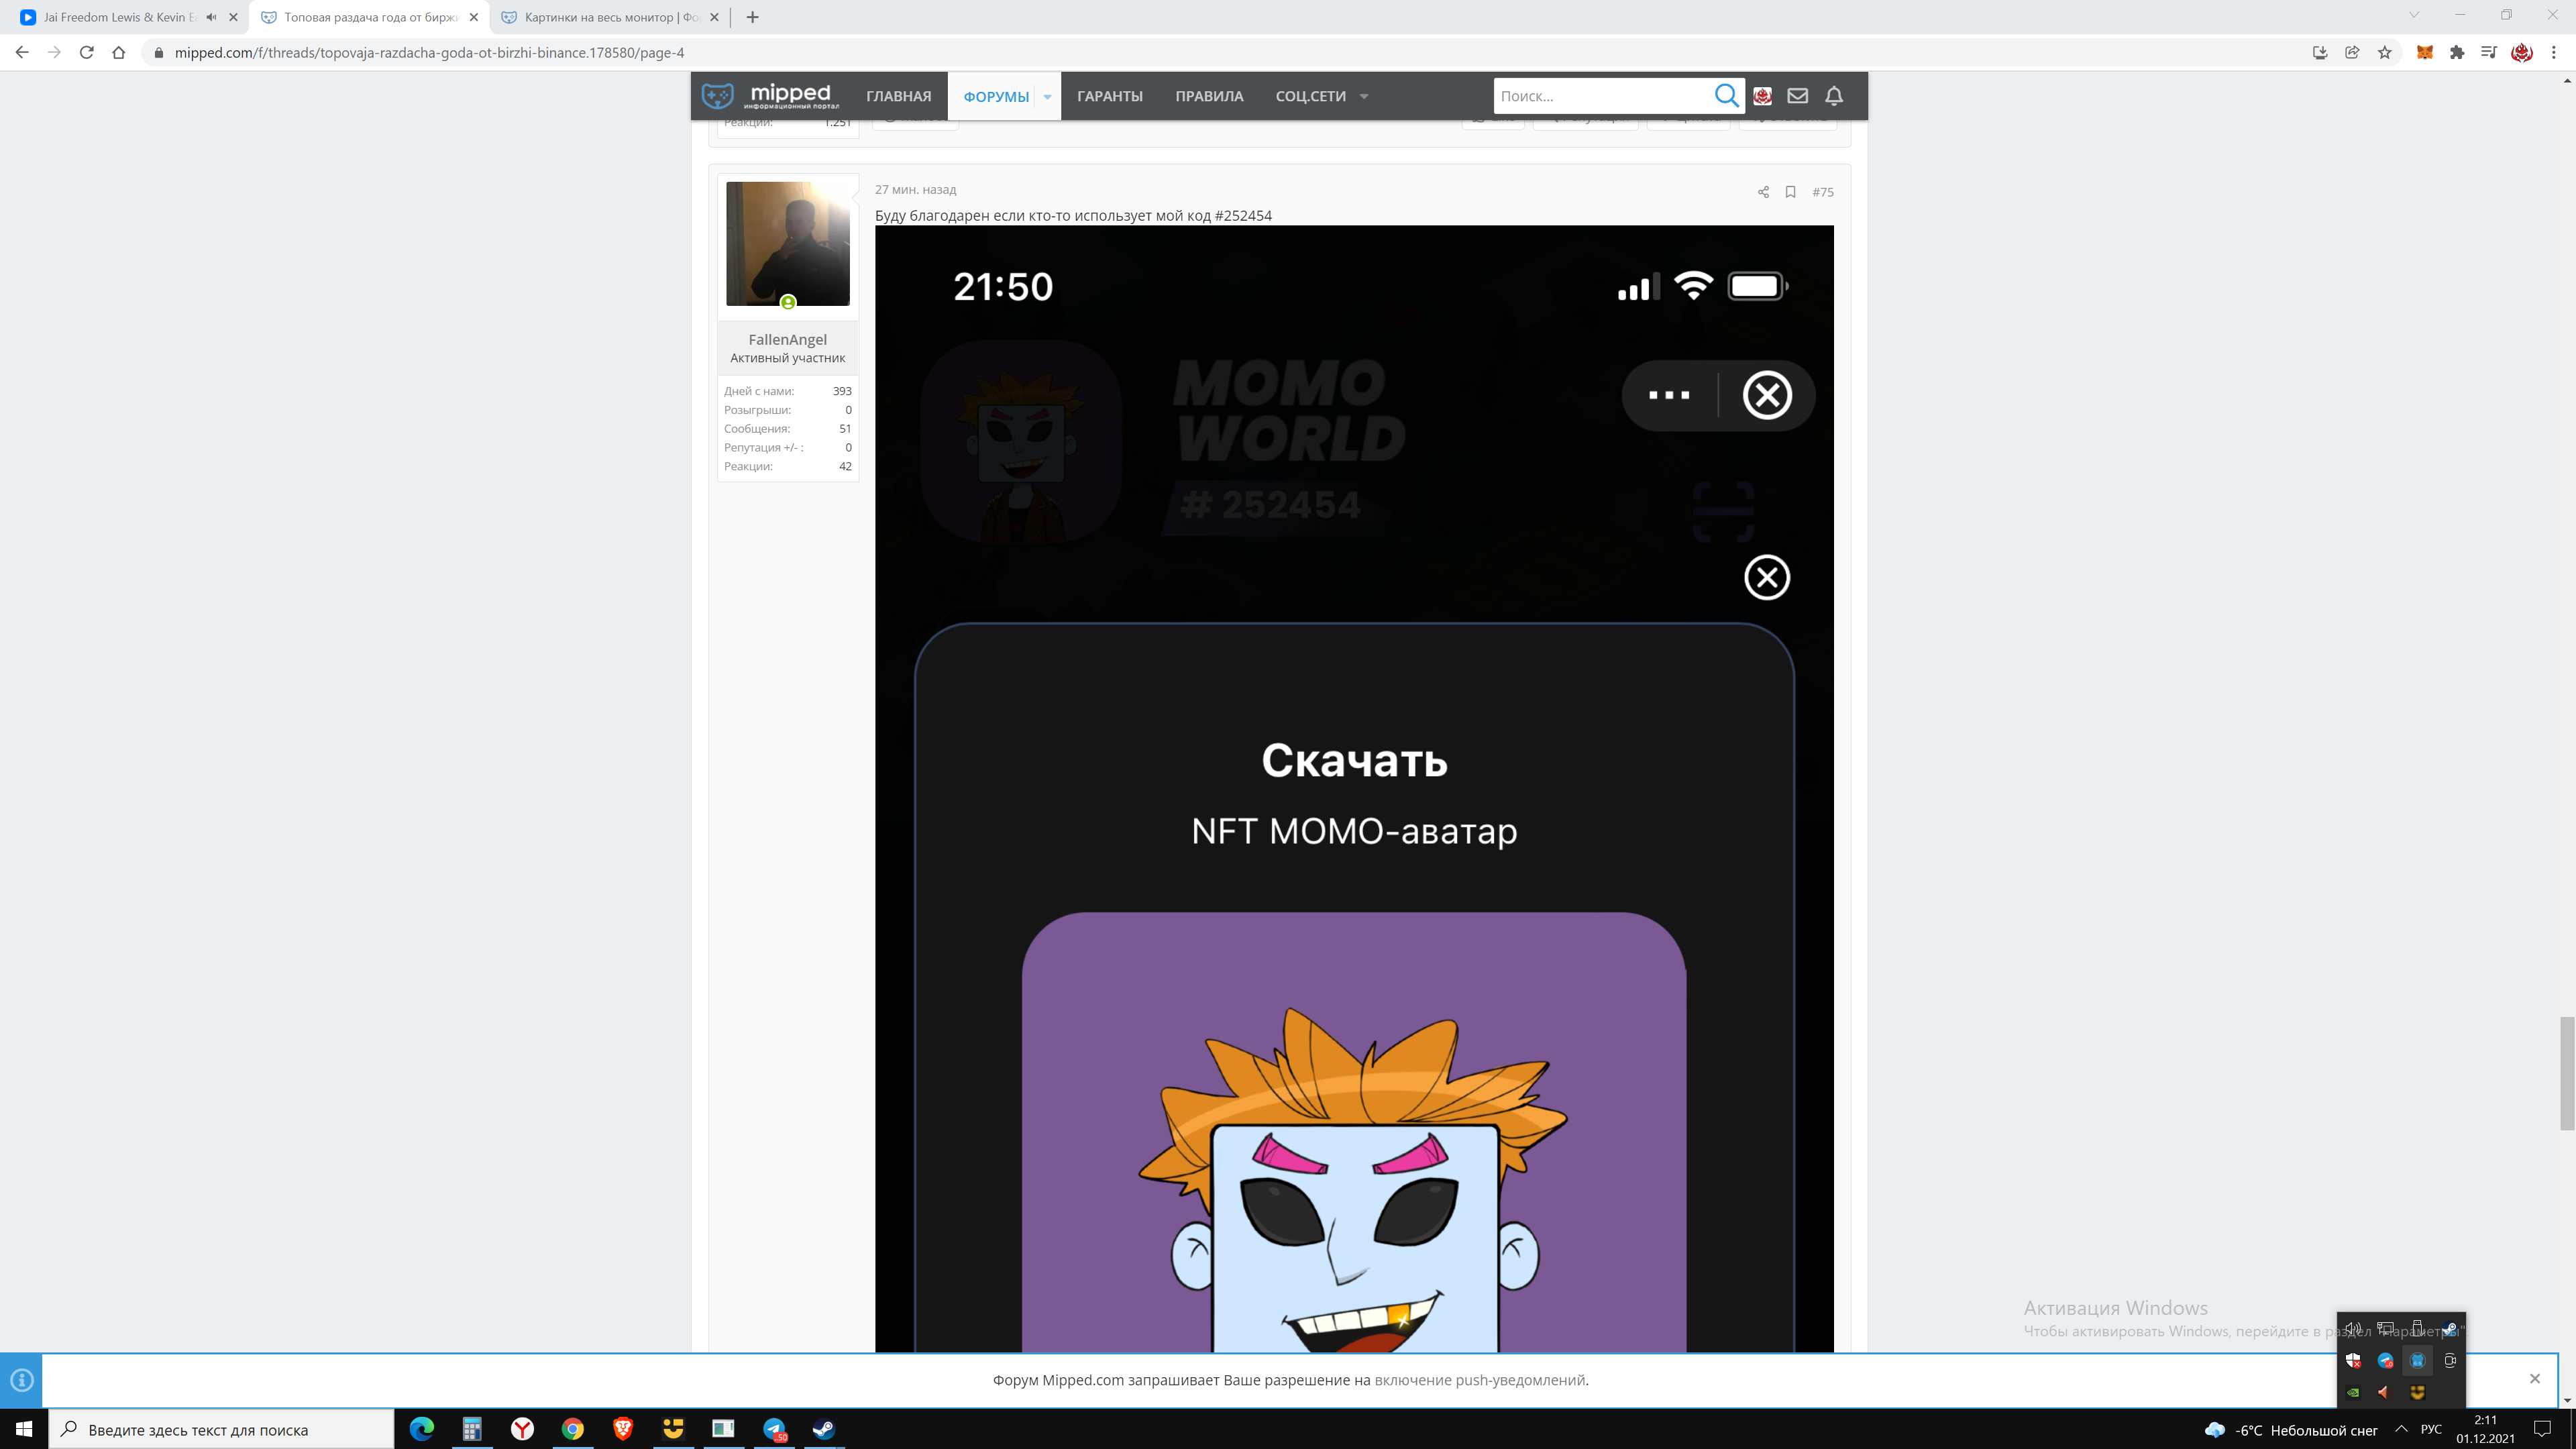The image size is (2576, 1449).
Task: Reload the current page
Action: pos(87,53)
